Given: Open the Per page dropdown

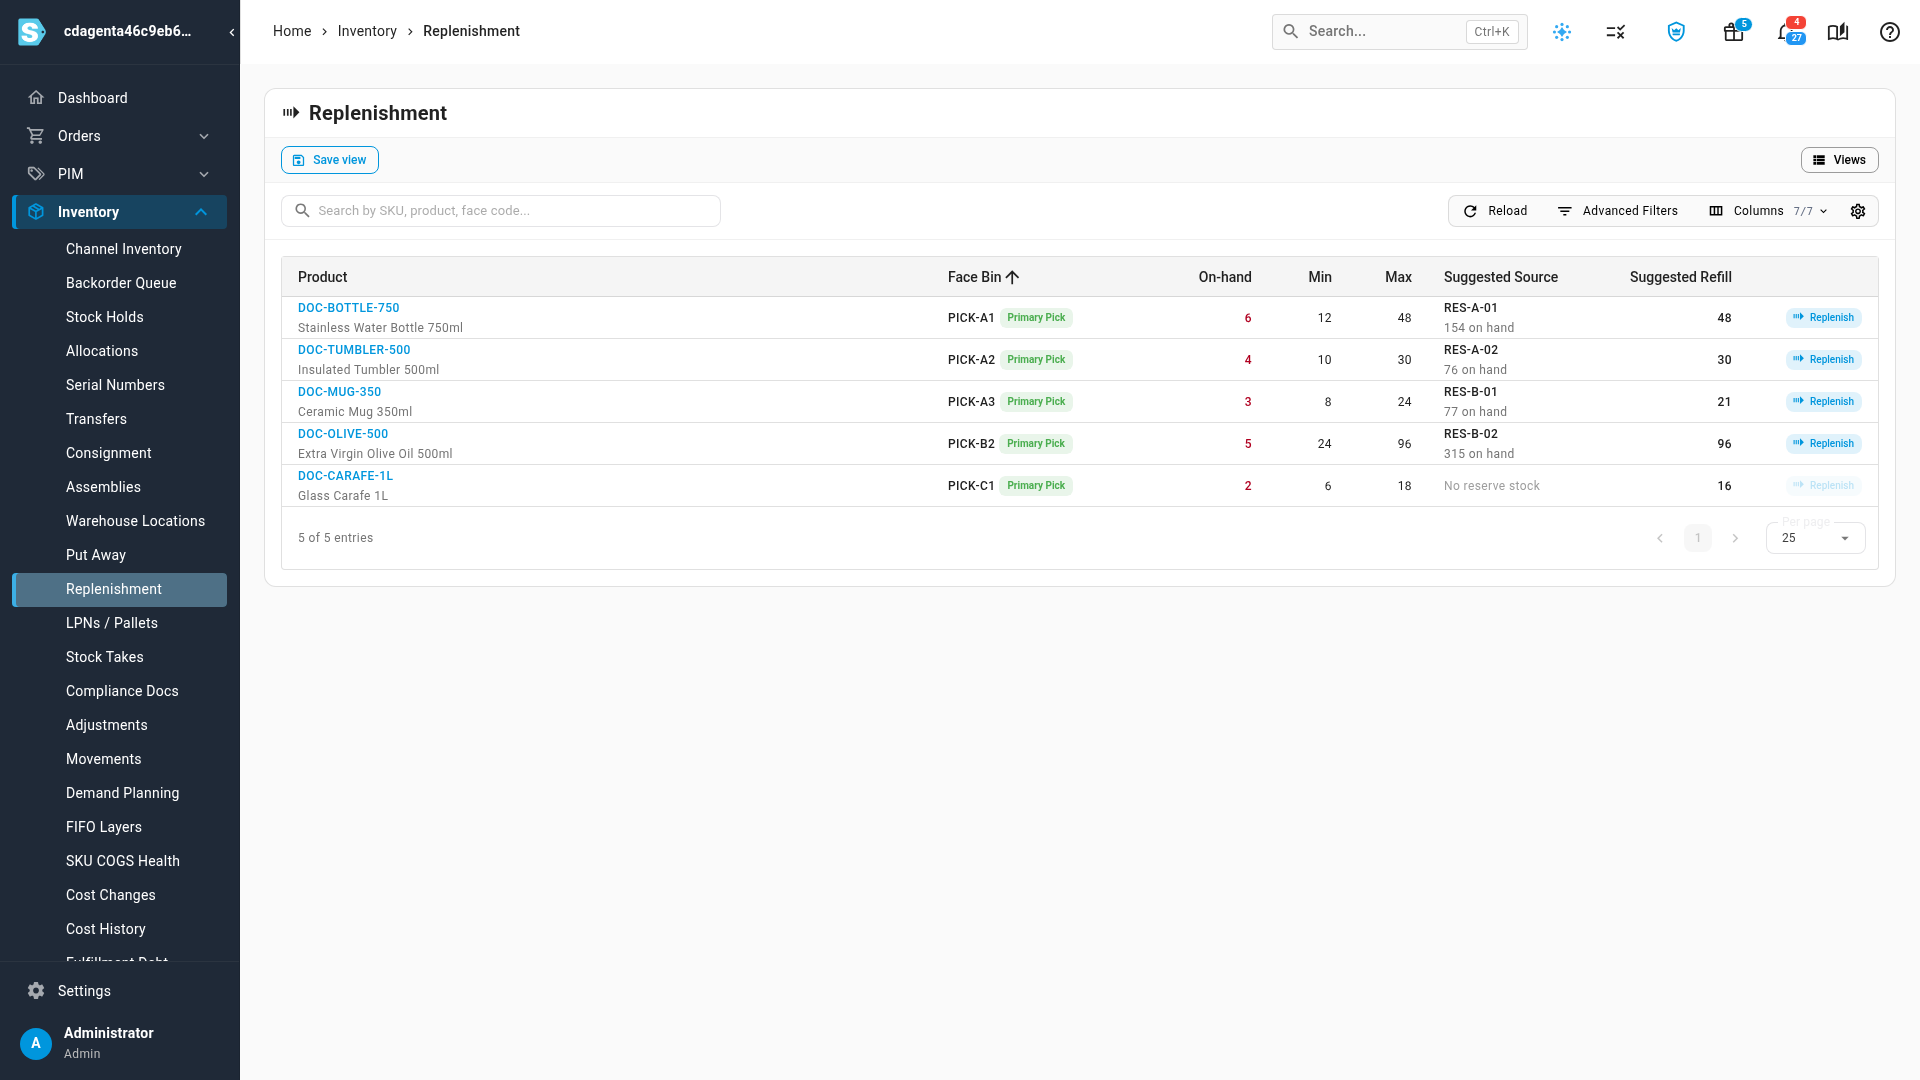Looking at the screenshot, I should tap(1815, 538).
